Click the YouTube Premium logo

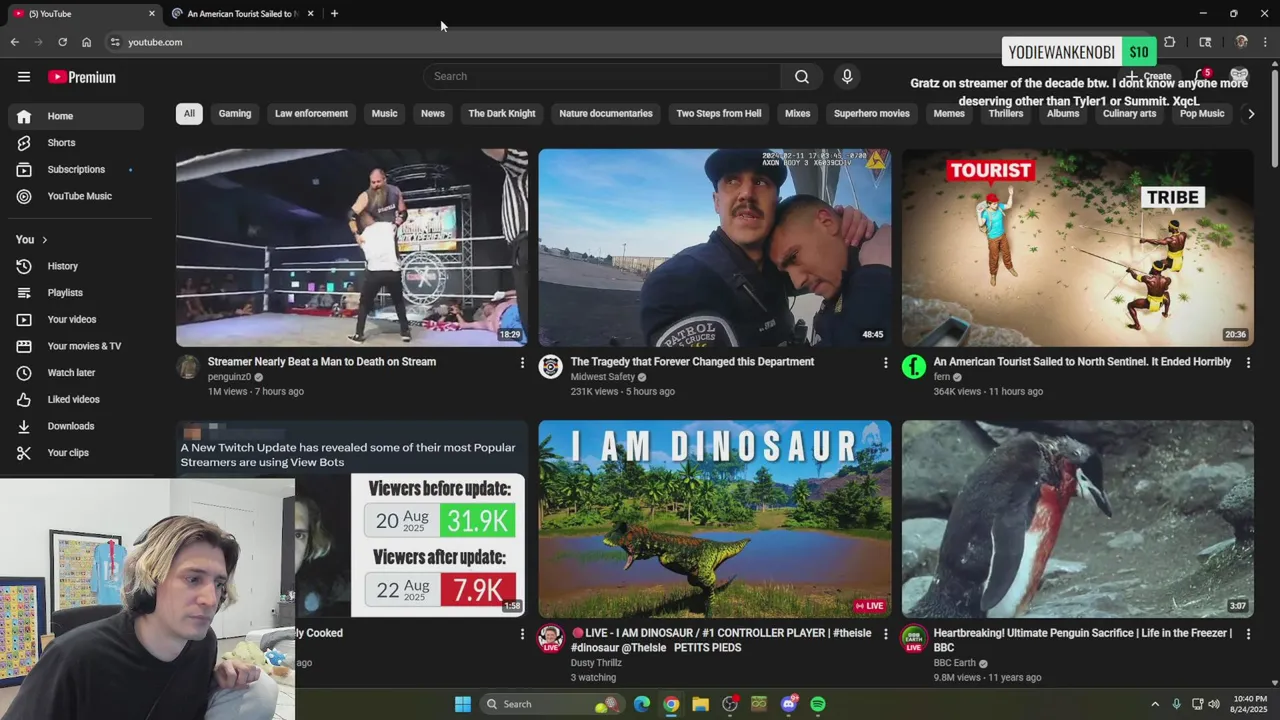coord(82,77)
